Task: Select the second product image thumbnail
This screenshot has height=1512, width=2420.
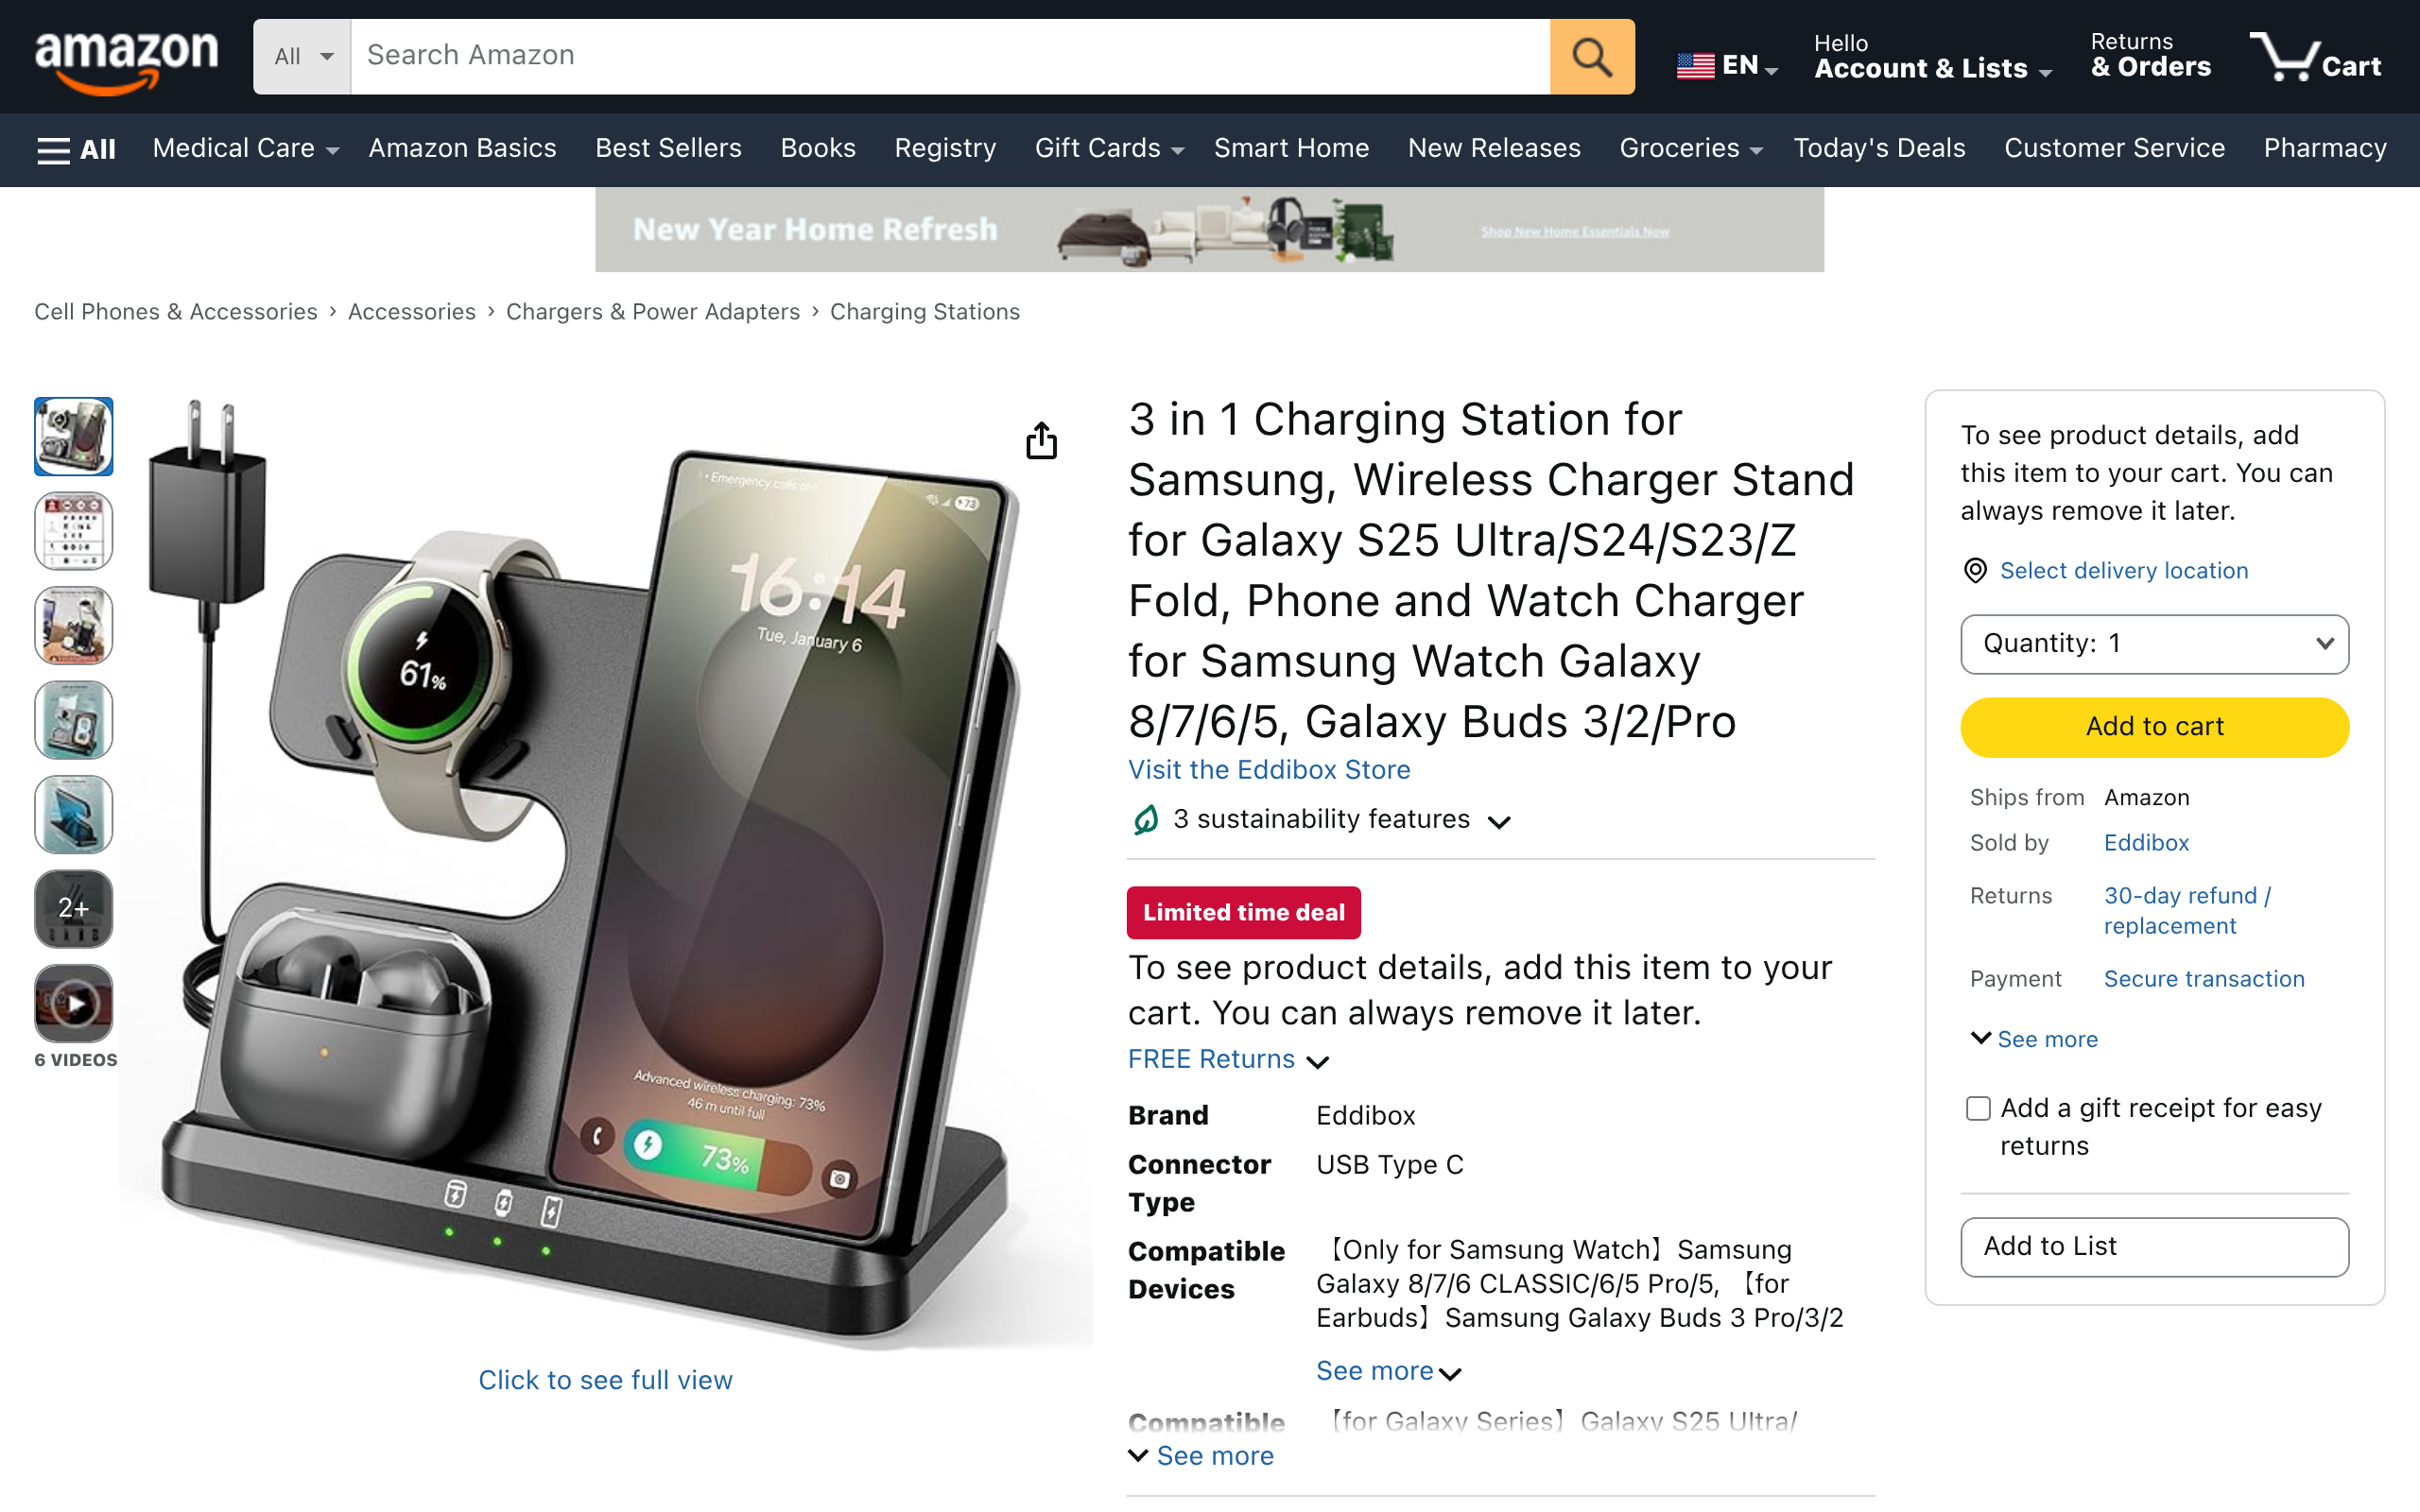Action: point(74,531)
